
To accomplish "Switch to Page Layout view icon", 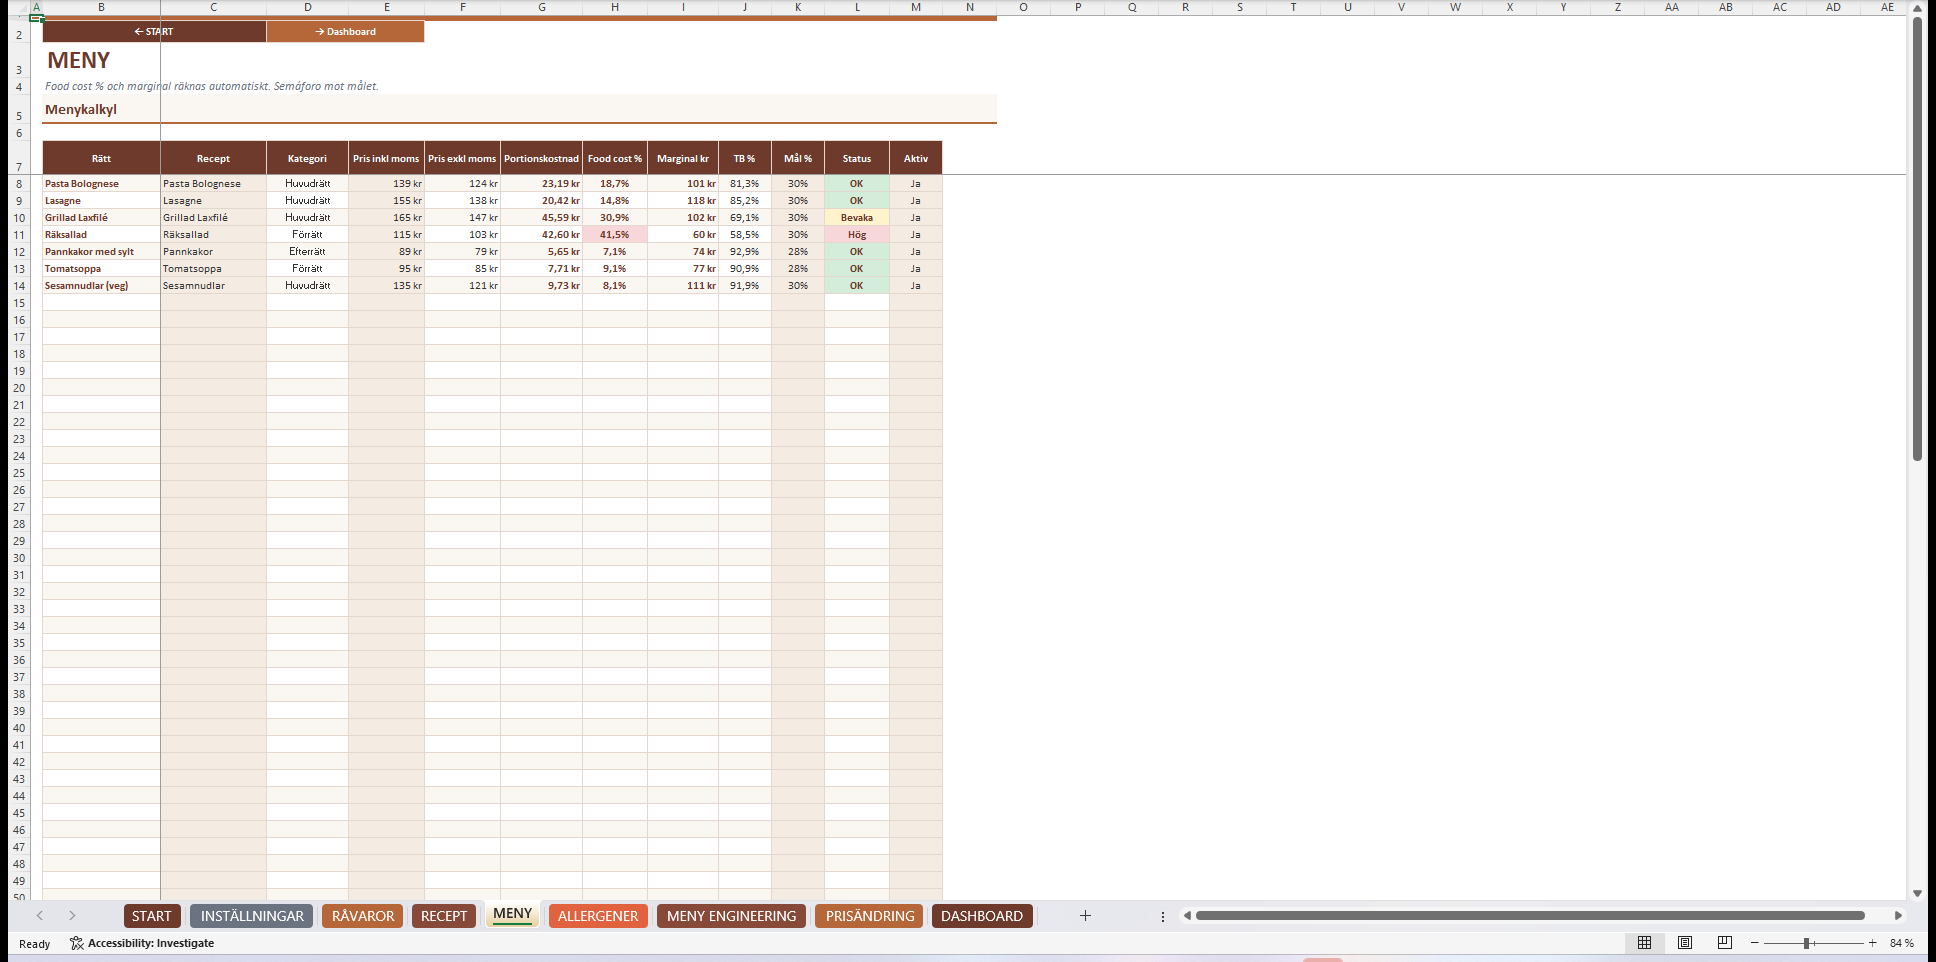I will pyautogui.click(x=1685, y=943).
